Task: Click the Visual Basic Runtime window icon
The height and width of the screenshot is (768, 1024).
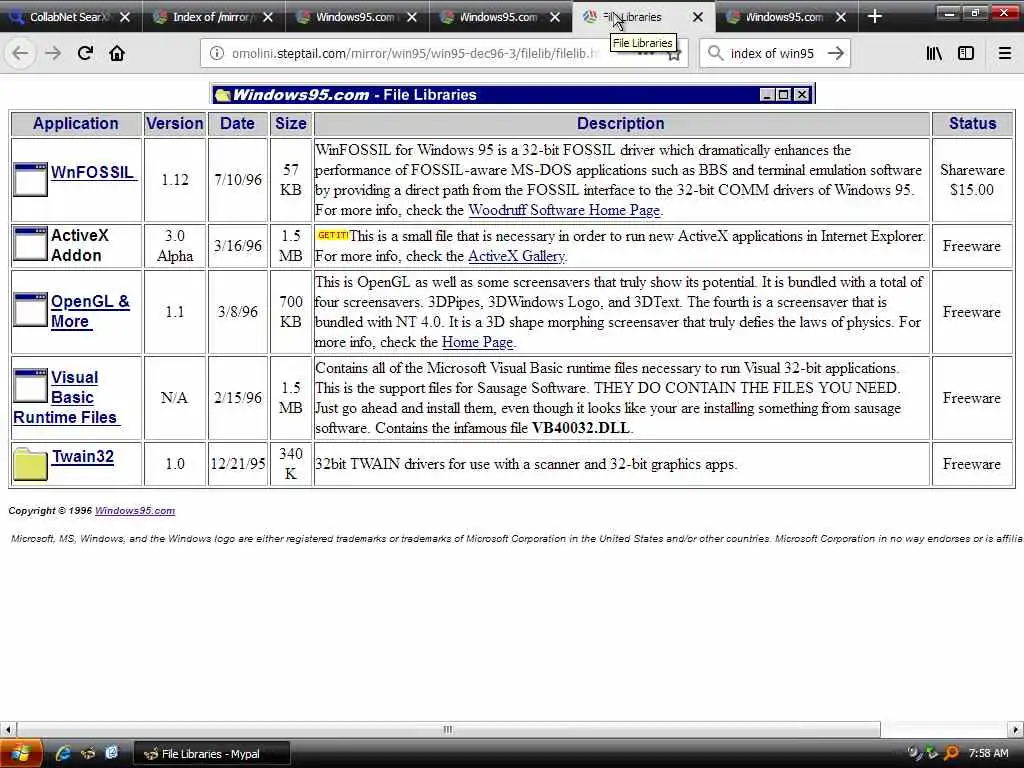Action: [30, 385]
